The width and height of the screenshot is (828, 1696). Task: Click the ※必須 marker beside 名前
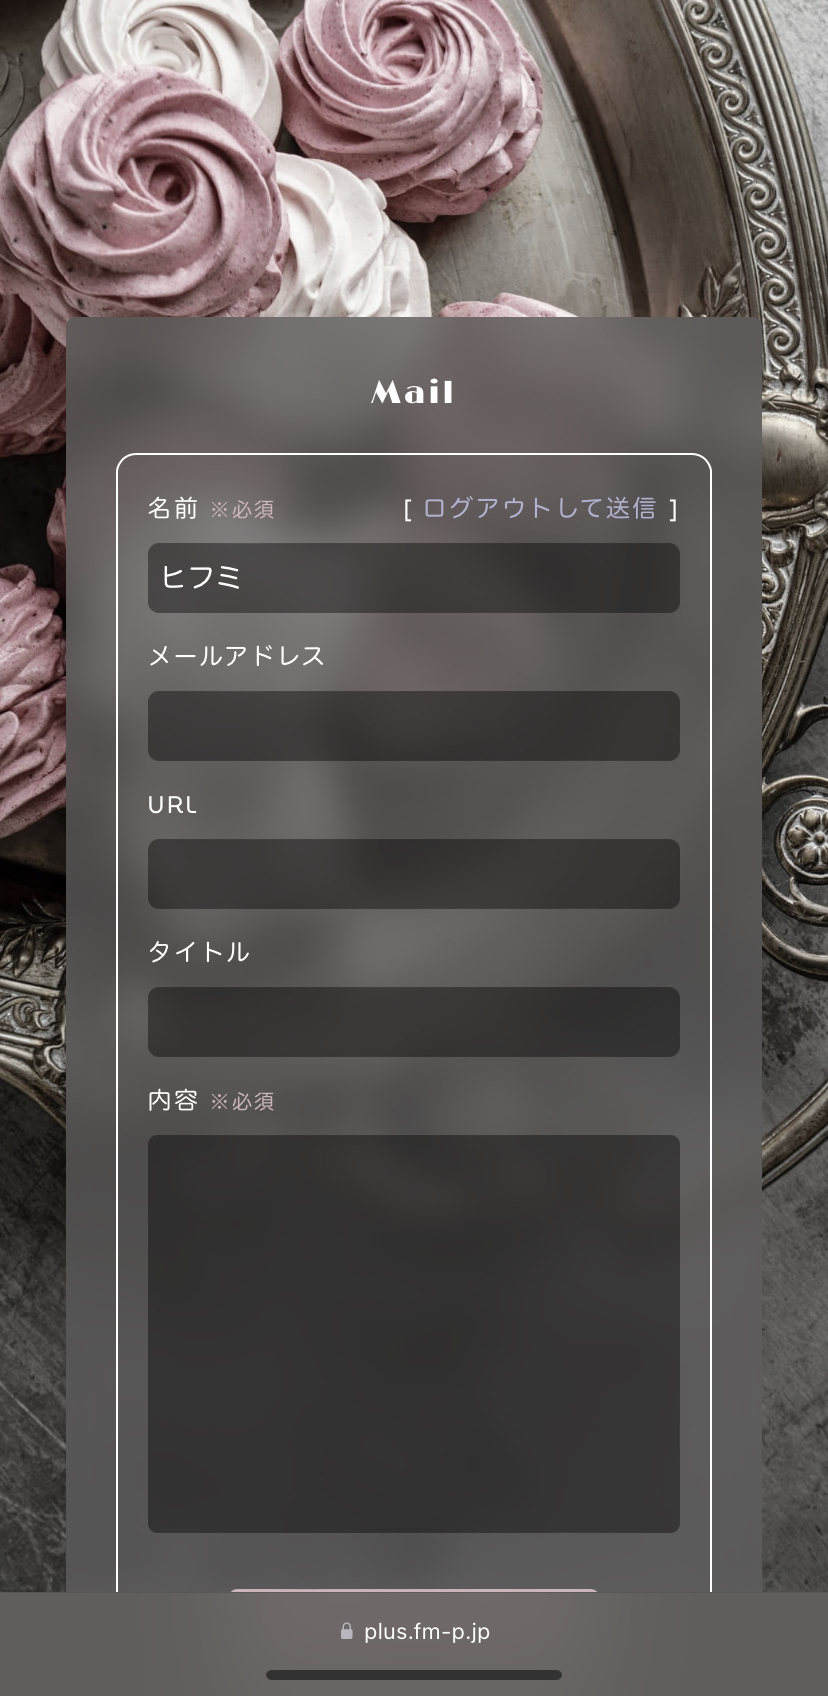click(x=242, y=510)
